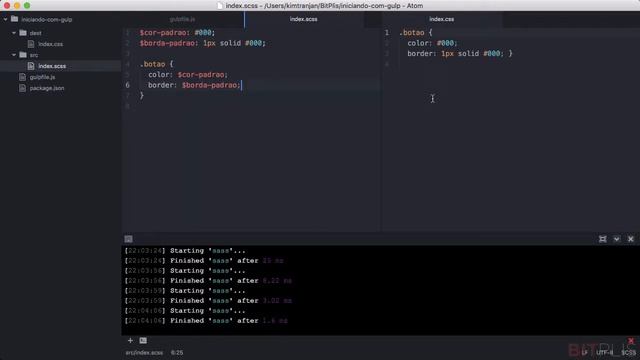This screenshot has height=360, width=640.
Task: Click the terminal status icon beside plus
Action: point(143,340)
